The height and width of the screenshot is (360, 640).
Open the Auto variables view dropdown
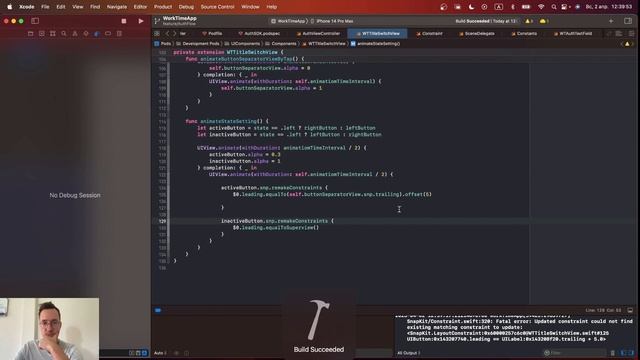pos(160,353)
